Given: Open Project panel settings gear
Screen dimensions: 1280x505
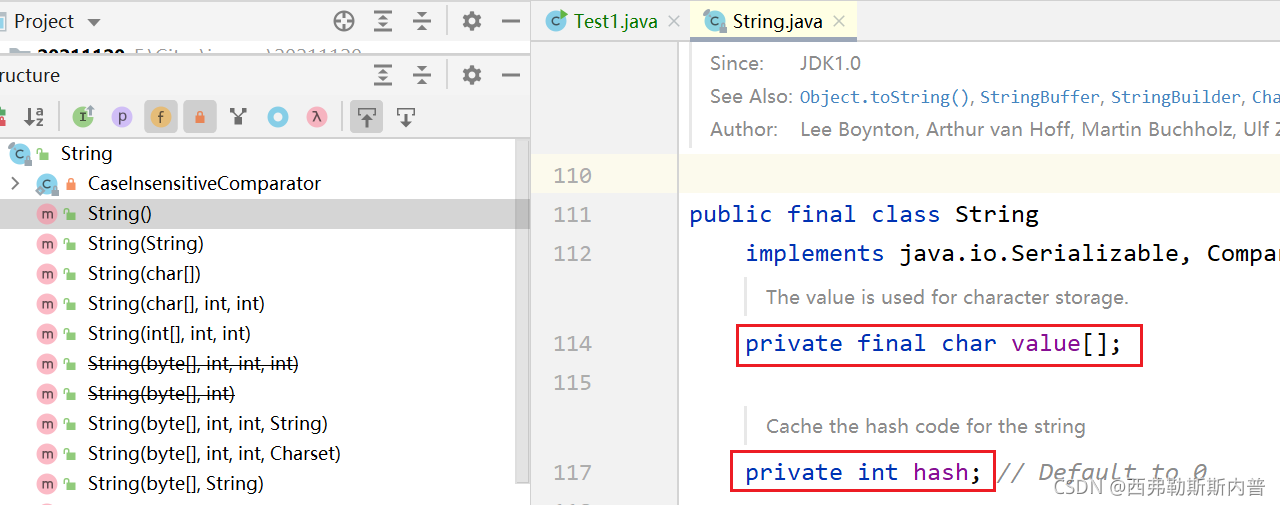Looking at the screenshot, I should pos(472,21).
